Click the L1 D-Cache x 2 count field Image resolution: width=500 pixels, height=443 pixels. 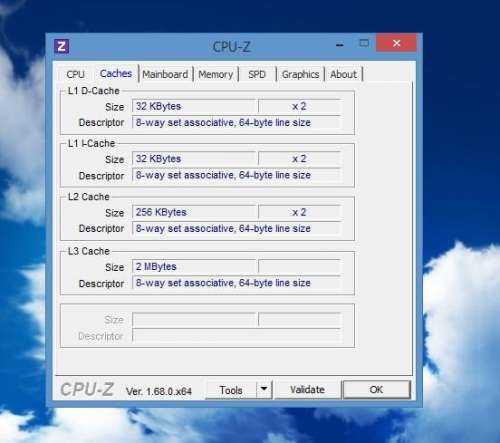click(299, 106)
